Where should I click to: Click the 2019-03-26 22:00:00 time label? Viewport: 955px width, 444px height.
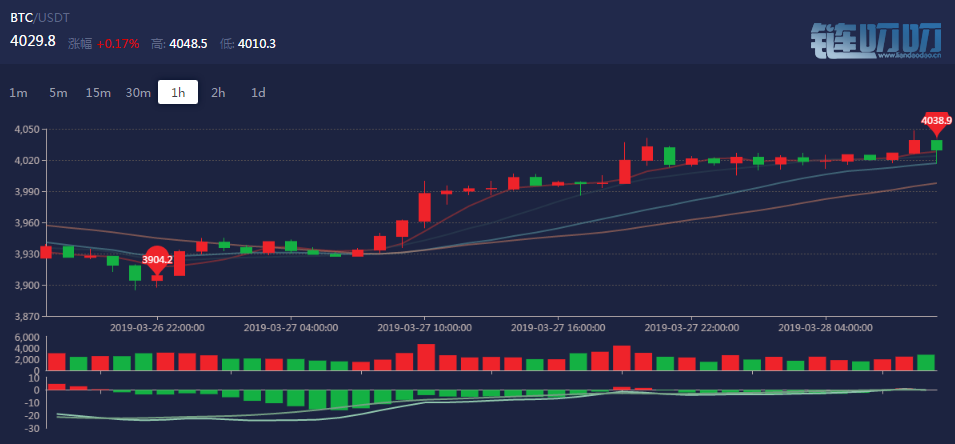157,327
